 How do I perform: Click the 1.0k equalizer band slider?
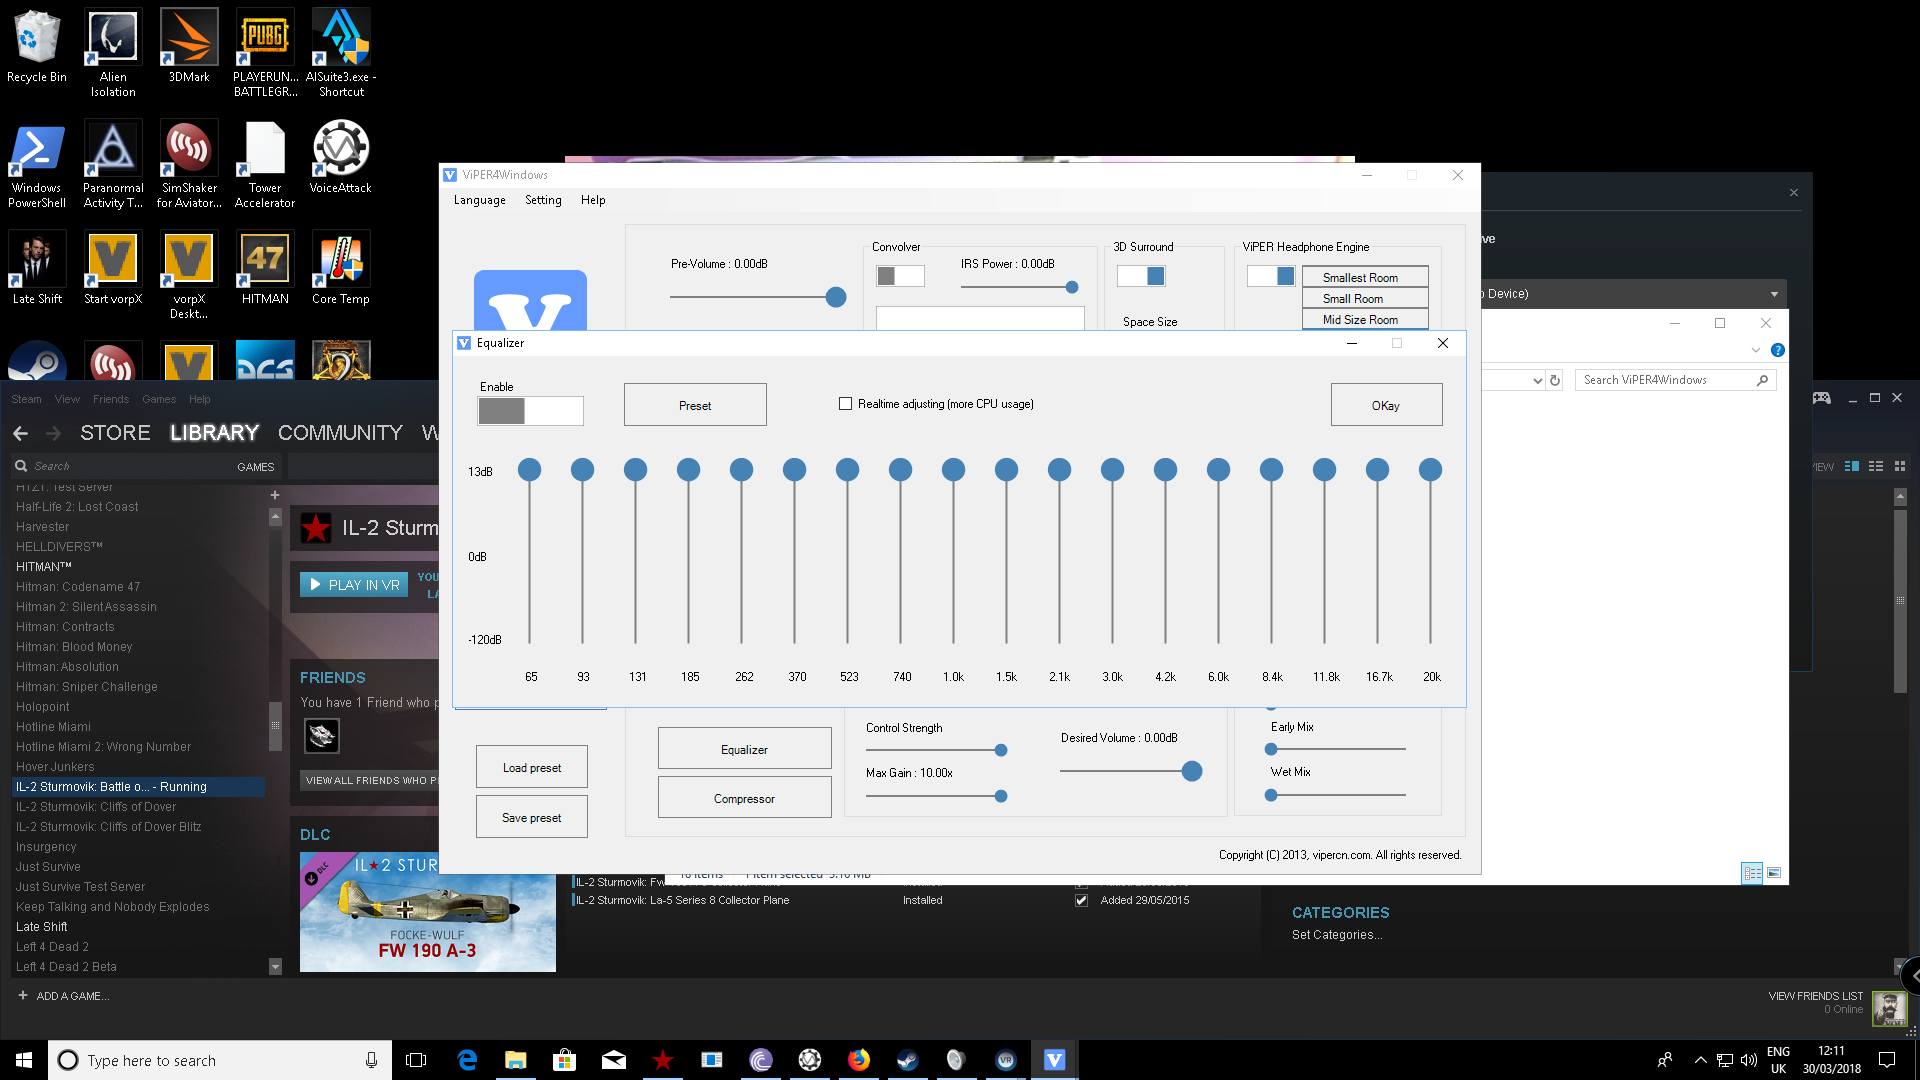[953, 470]
